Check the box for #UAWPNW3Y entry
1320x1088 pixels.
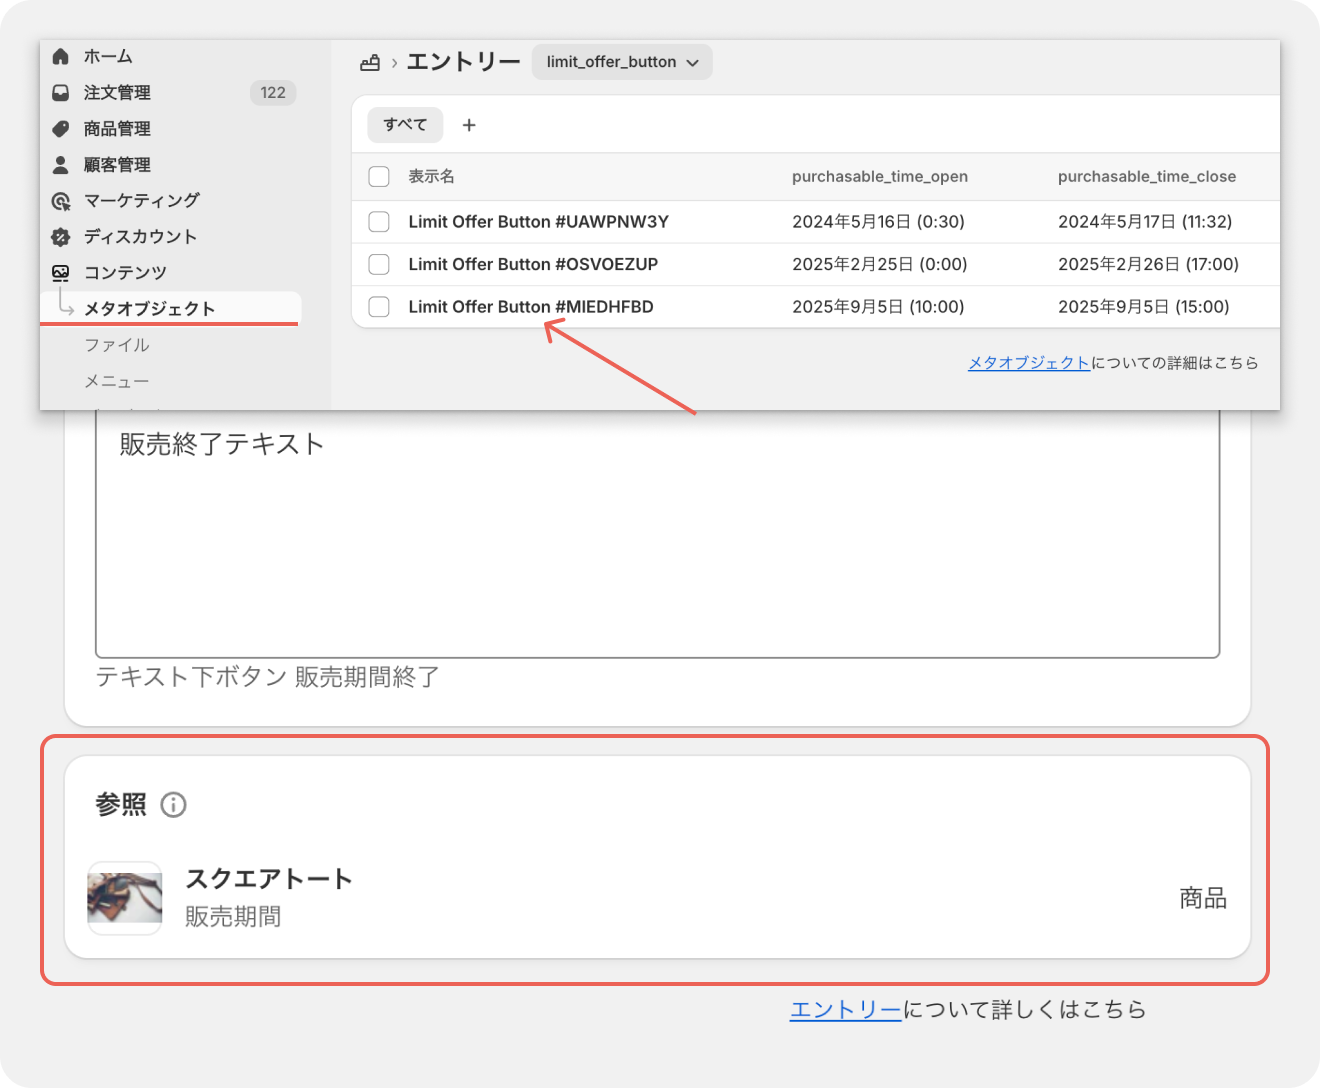click(379, 222)
